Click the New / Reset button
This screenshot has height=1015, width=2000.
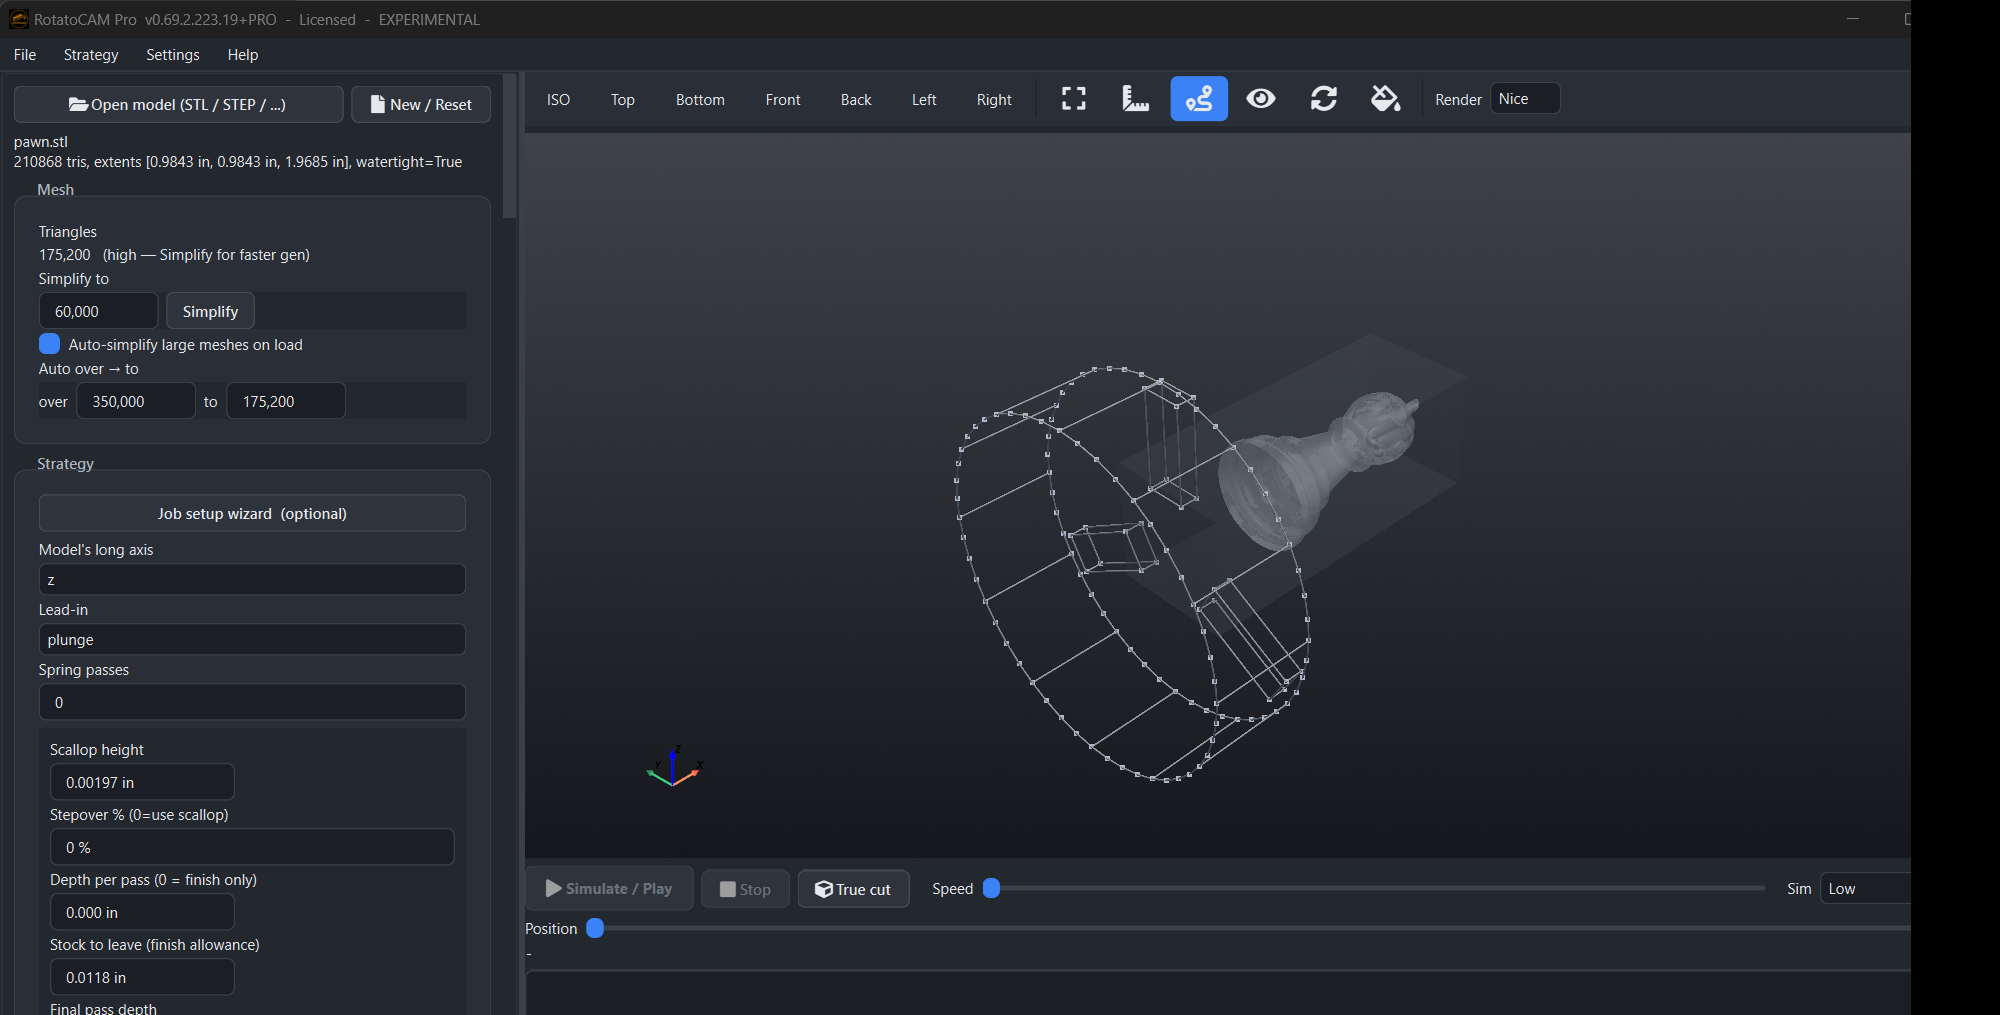click(x=421, y=105)
